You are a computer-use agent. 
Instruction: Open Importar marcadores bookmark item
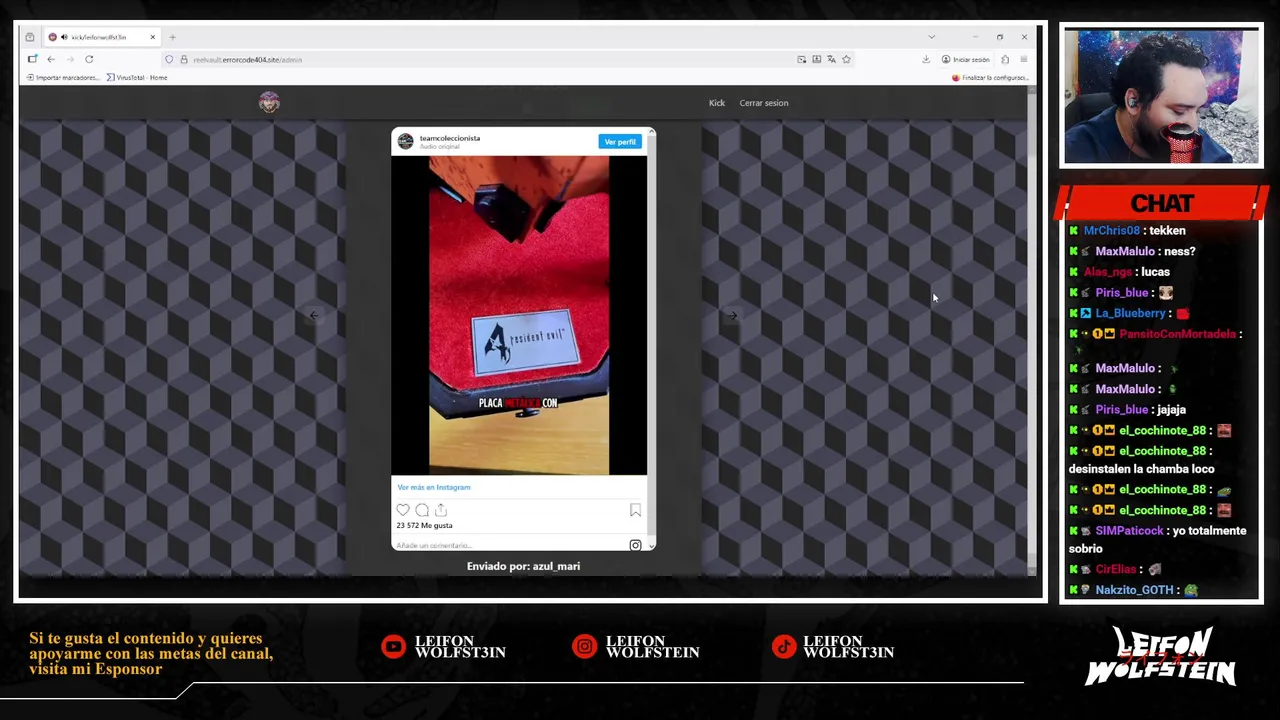pos(63,77)
